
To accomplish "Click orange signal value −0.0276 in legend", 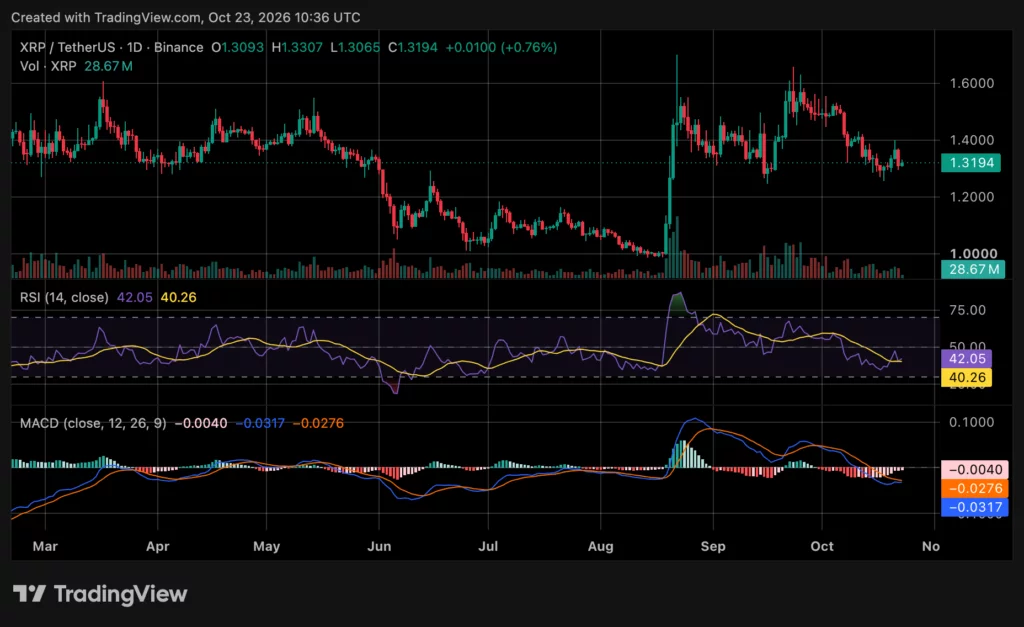I will (x=318, y=423).
